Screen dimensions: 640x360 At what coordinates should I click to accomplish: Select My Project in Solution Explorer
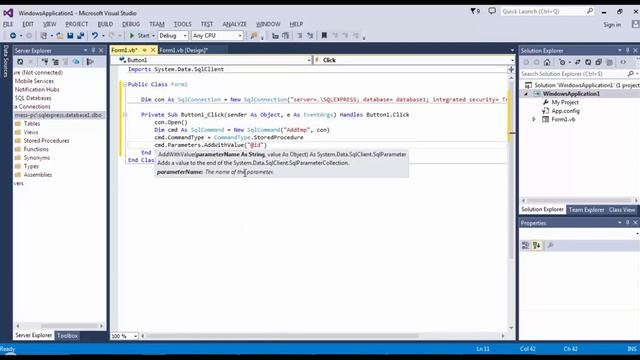pos(565,102)
